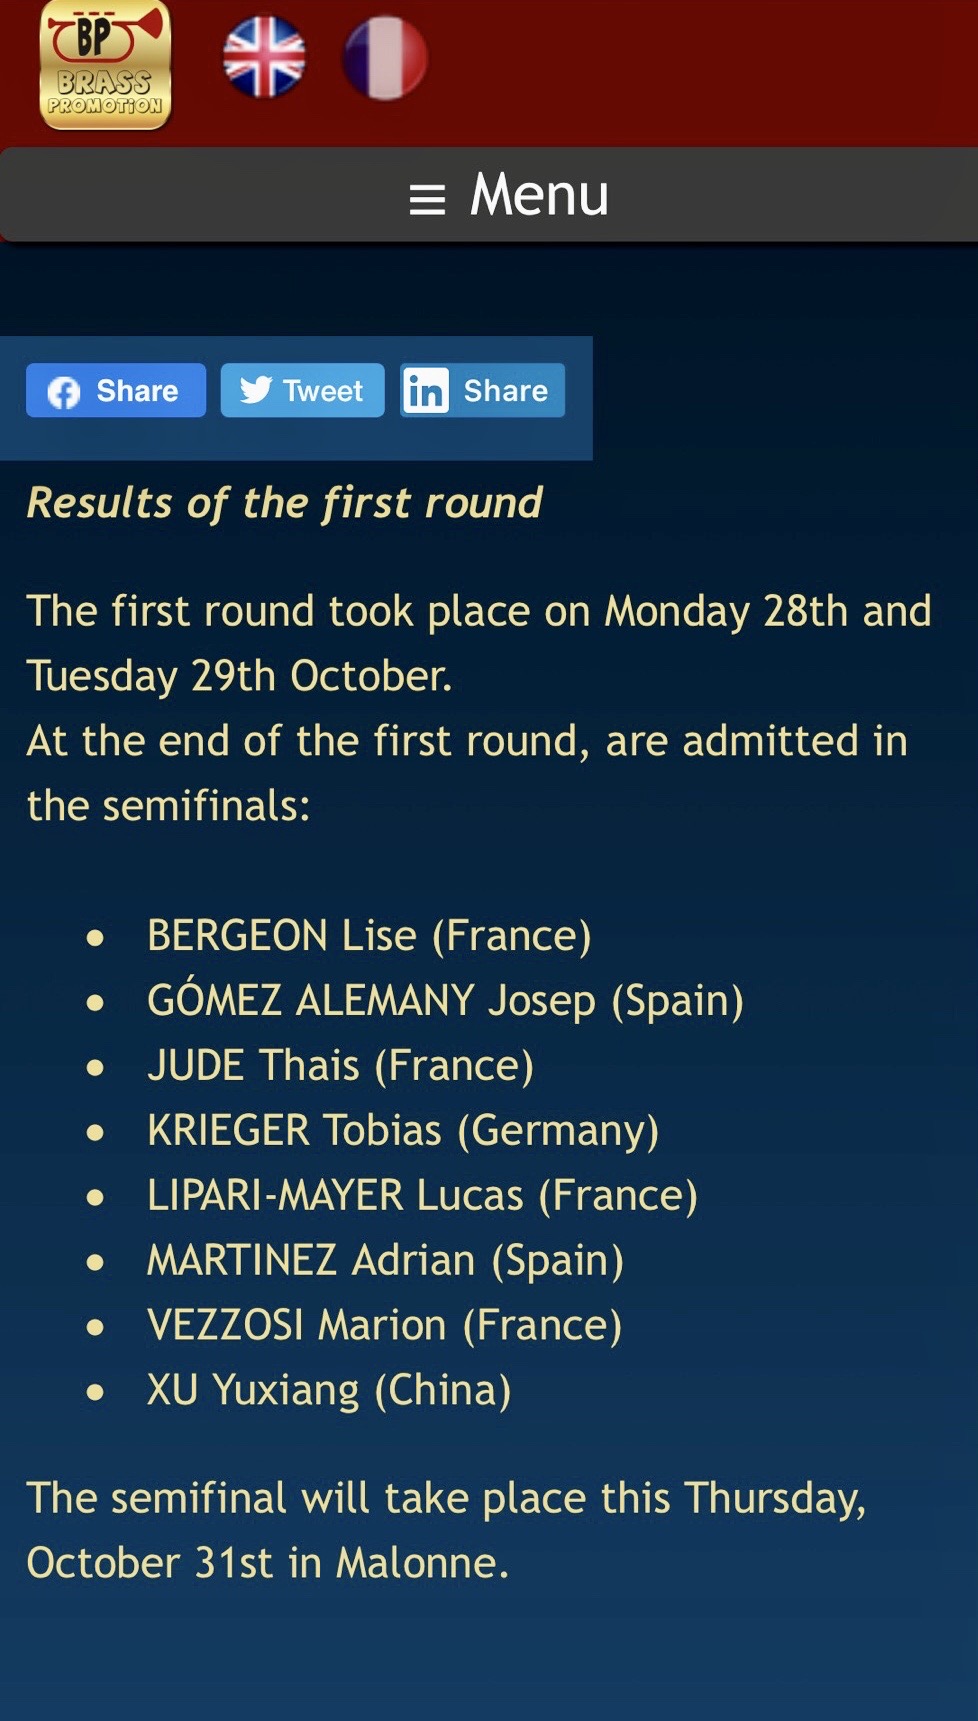Click the Facebook logo in Share button

(x=64, y=392)
